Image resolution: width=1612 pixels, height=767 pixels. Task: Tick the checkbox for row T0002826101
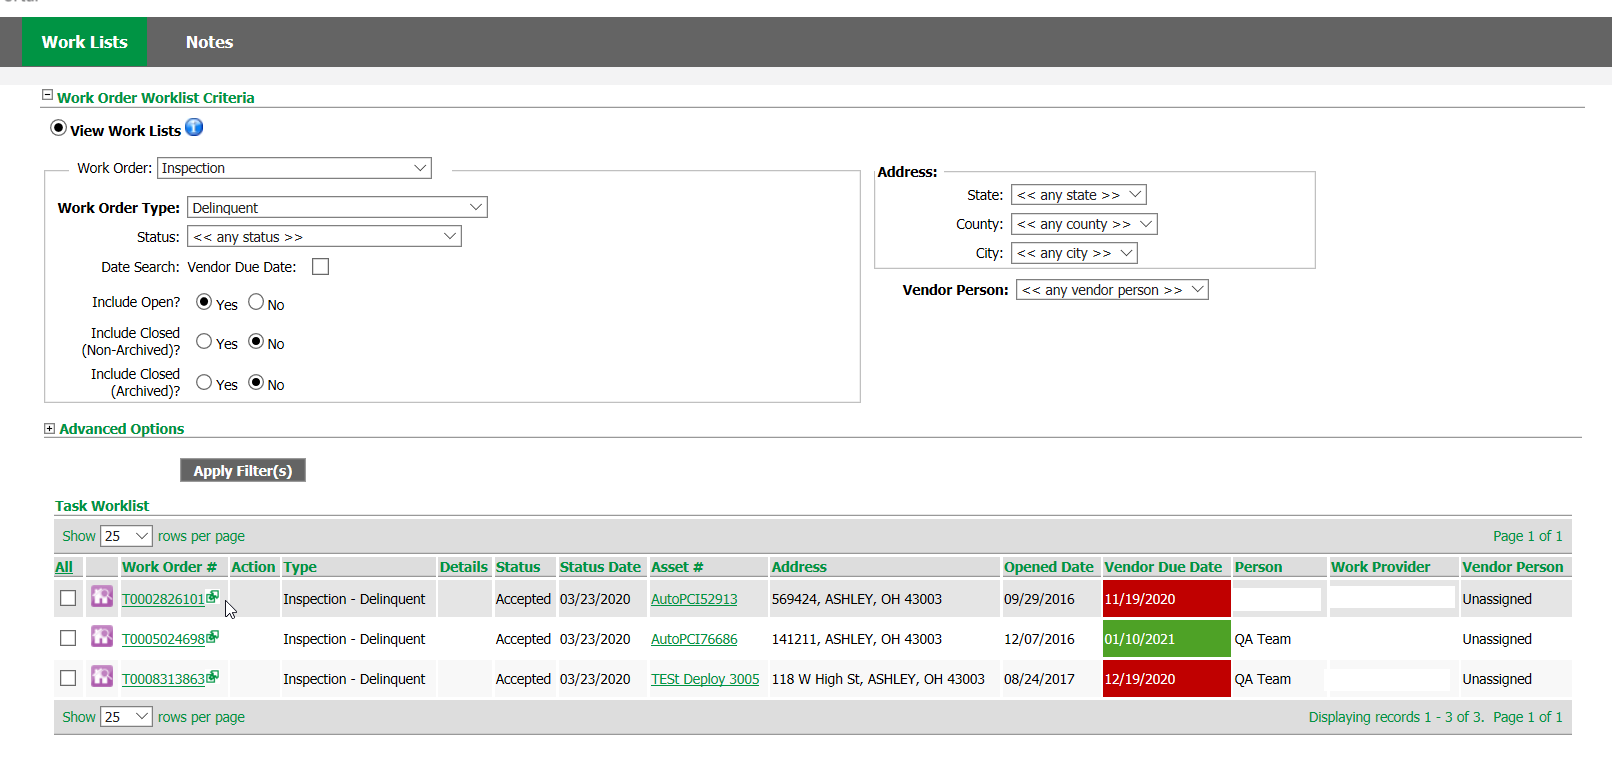[x=68, y=598]
